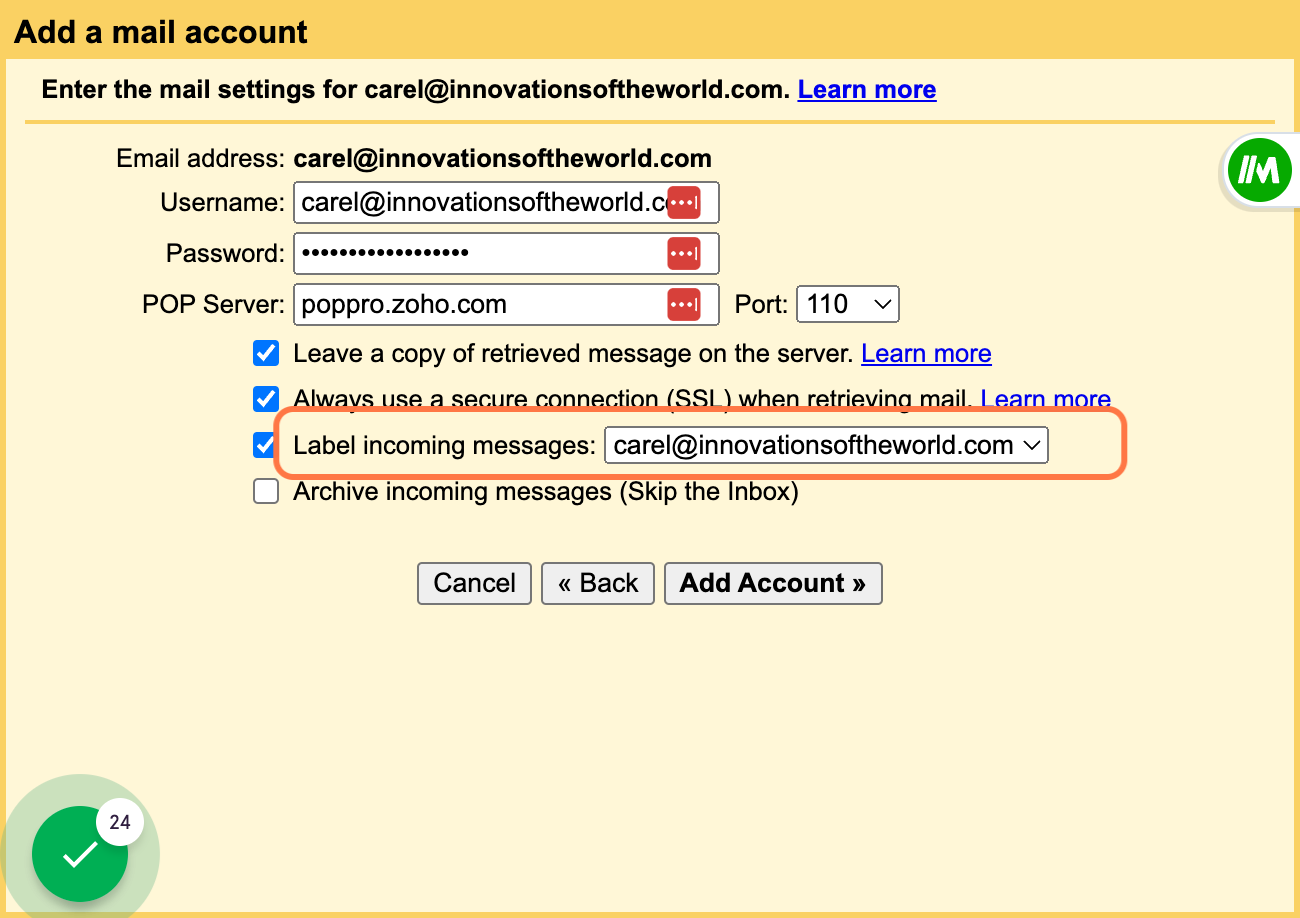This screenshot has height=918, width=1300.
Task: Click the Cancel button
Action: pyautogui.click(x=475, y=583)
